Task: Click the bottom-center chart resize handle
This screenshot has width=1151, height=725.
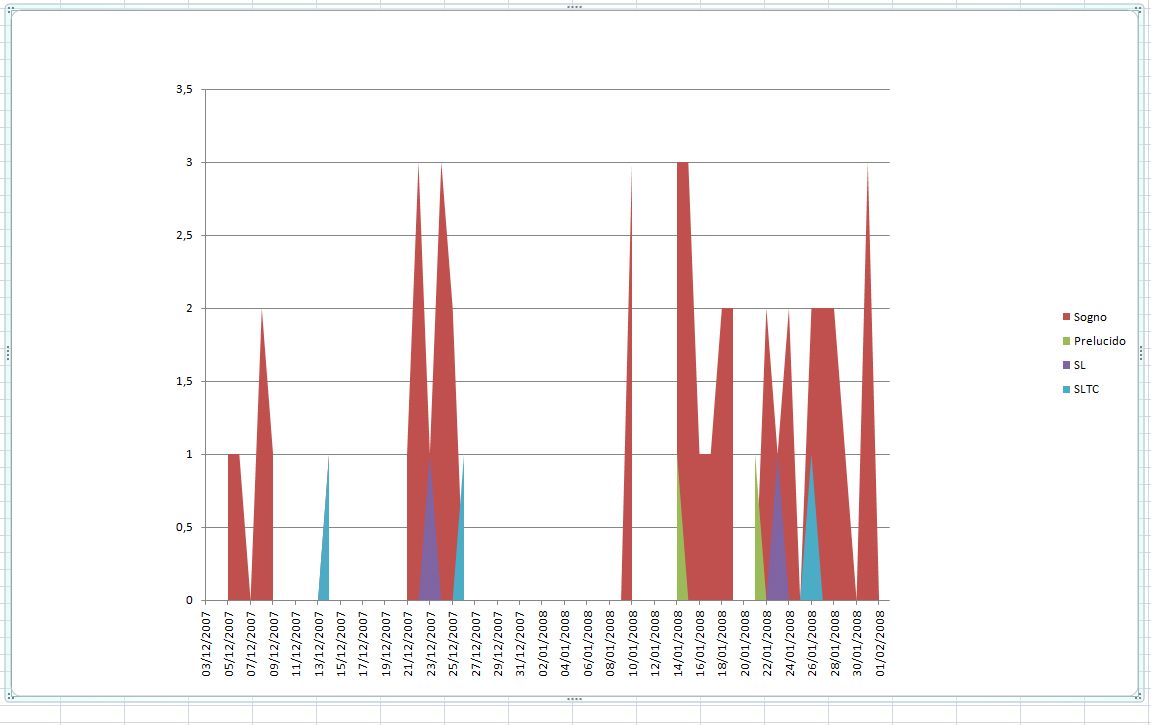Action: 574,698
